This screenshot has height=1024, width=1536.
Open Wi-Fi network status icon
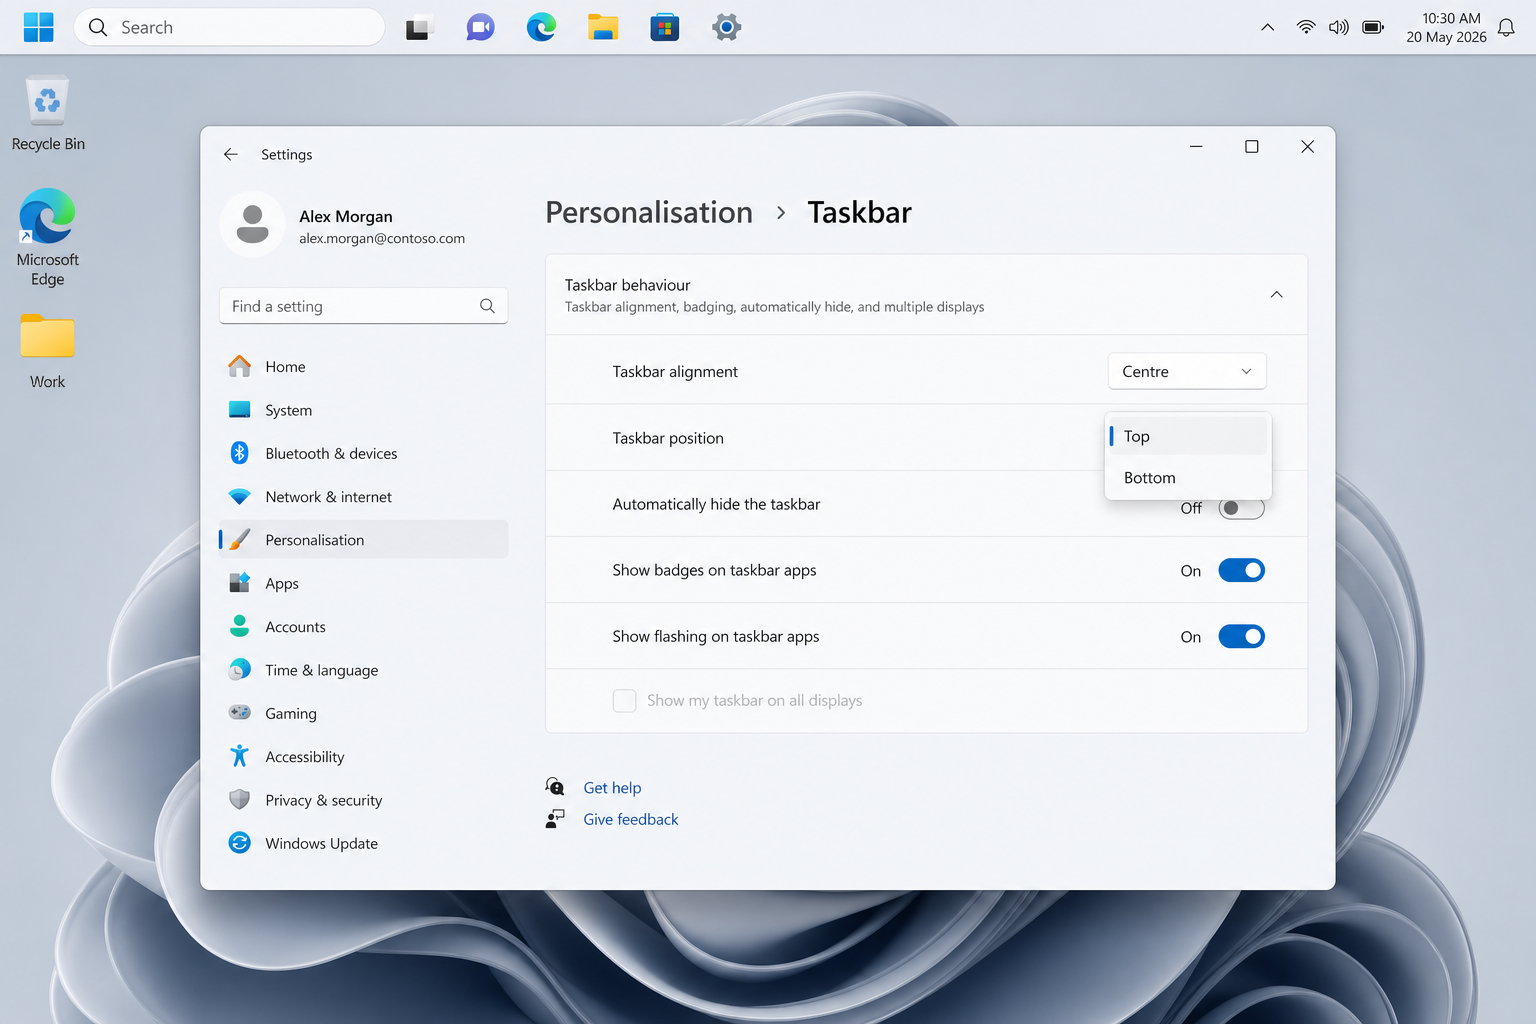(x=1305, y=27)
